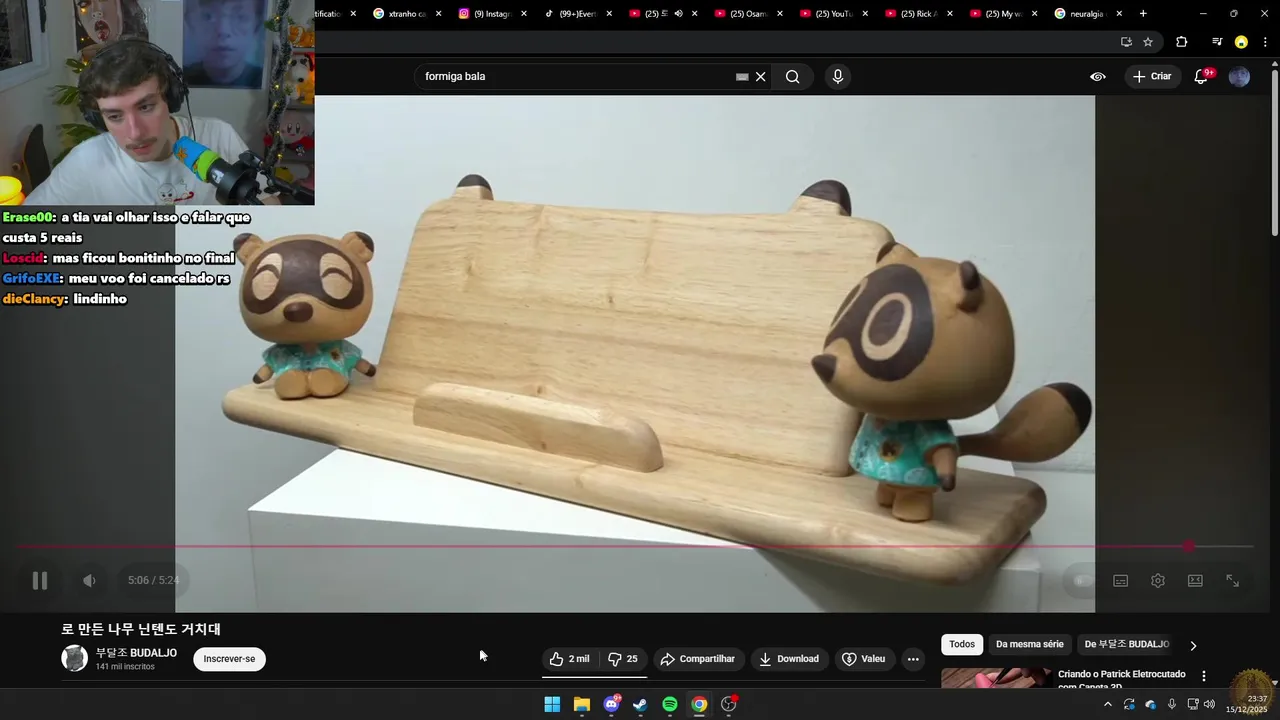
Task: Switch to theater mode in player
Action: [1195, 580]
